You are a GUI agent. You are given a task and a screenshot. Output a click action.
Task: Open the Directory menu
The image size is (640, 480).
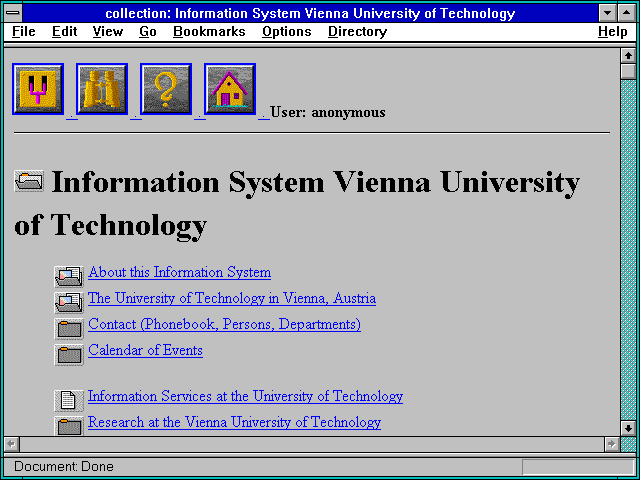358,31
